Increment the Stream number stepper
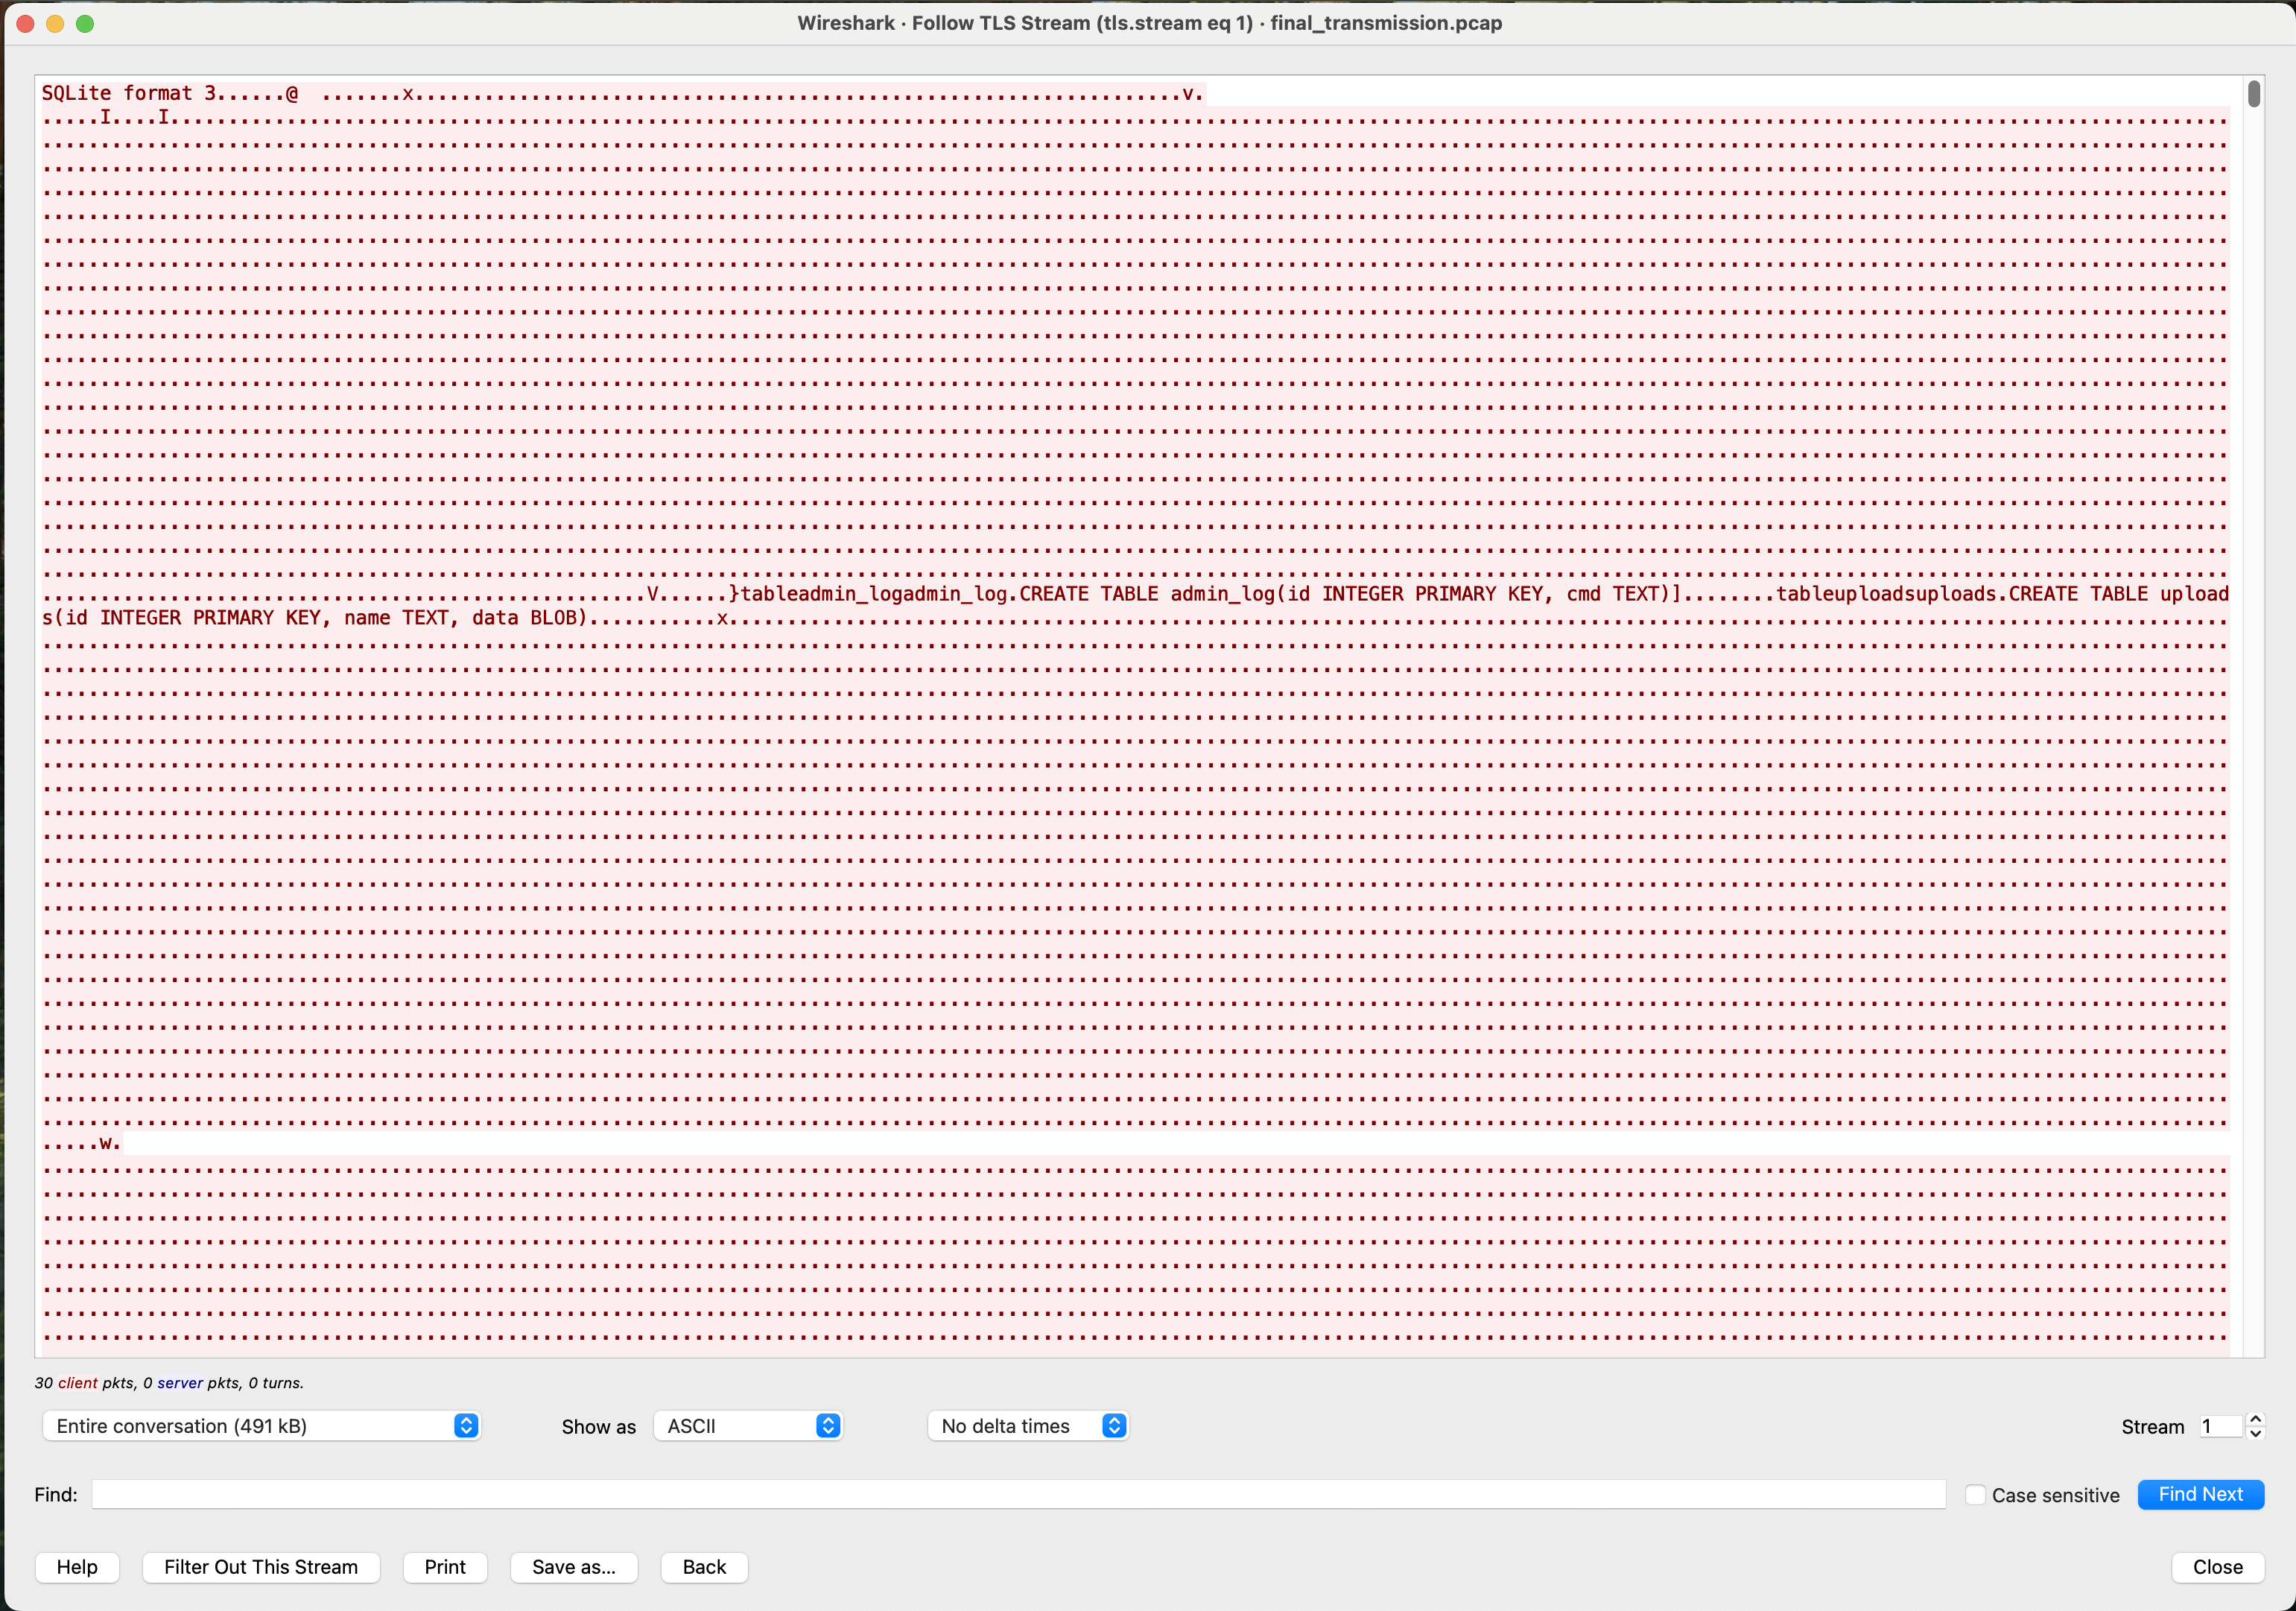 [x=2254, y=1420]
